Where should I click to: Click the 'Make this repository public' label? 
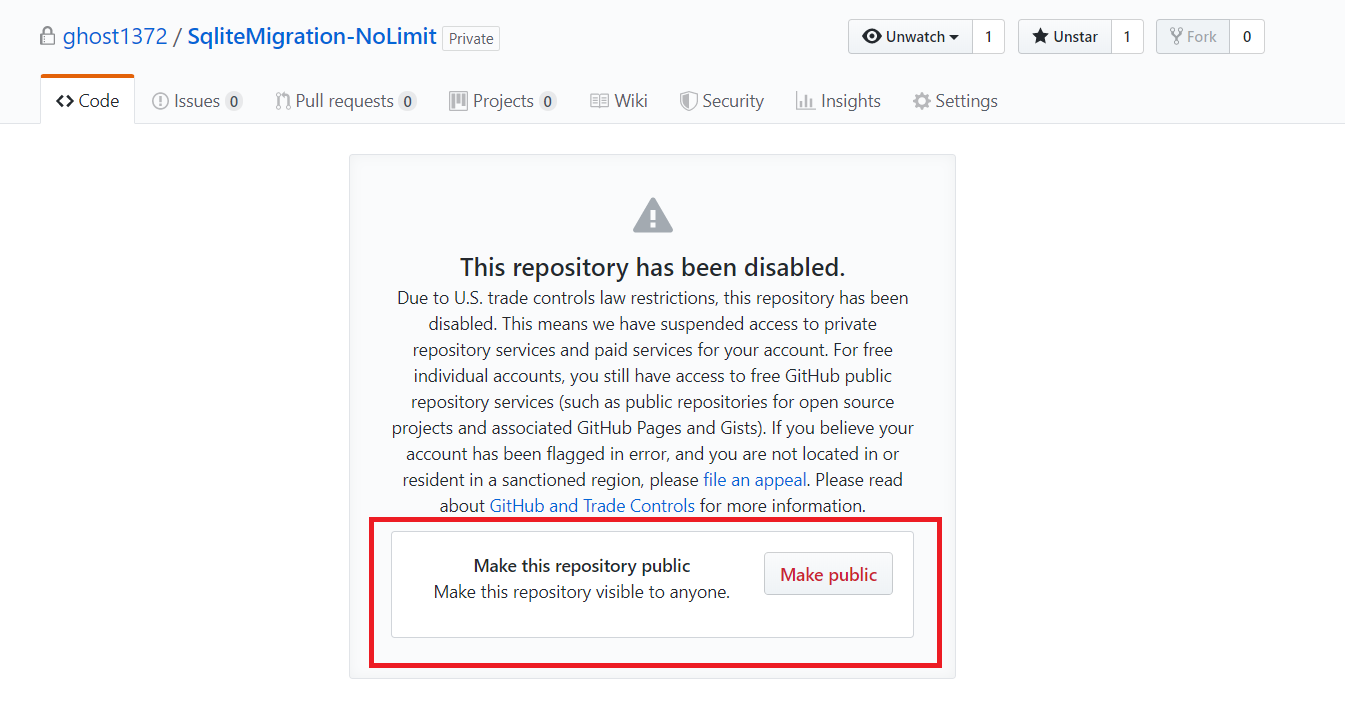click(x=582, y=566)
